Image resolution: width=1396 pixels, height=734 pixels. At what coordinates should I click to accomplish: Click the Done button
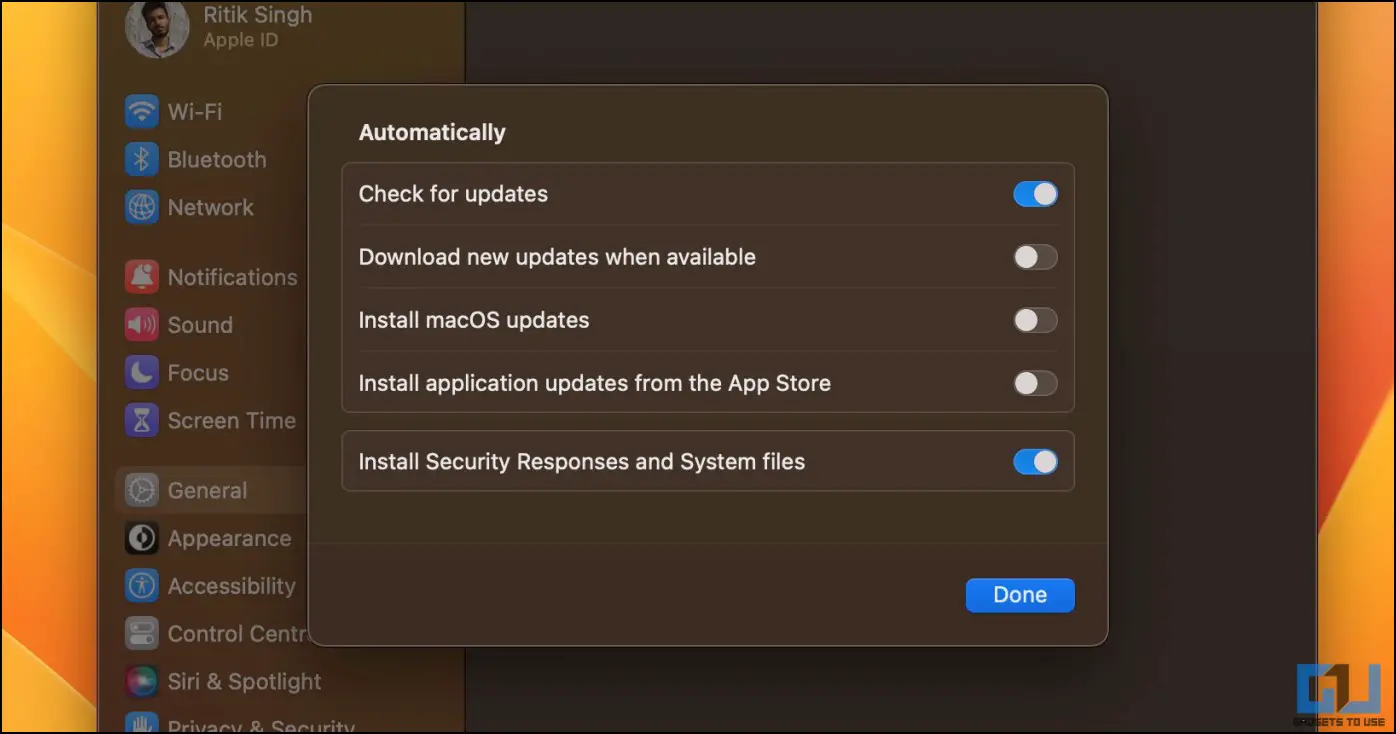(x=1020, y=595)
